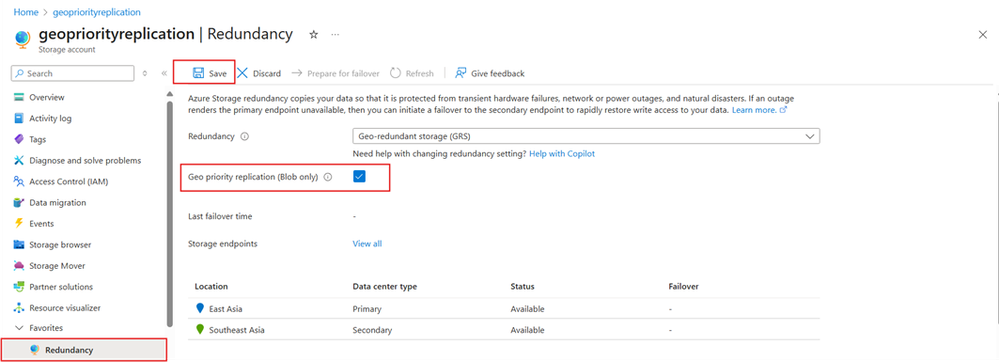Click the Give feedback person icon

pos(461,73)
